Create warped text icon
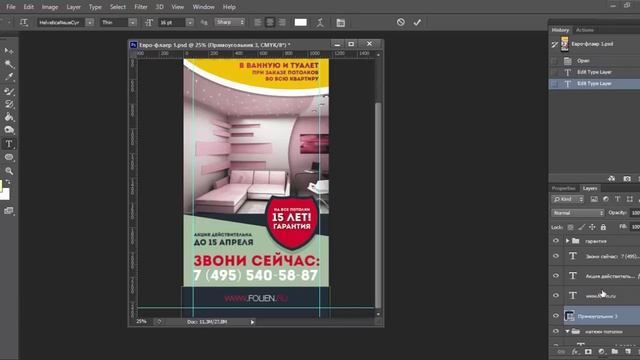640x360 pixels. coord(320,22)
